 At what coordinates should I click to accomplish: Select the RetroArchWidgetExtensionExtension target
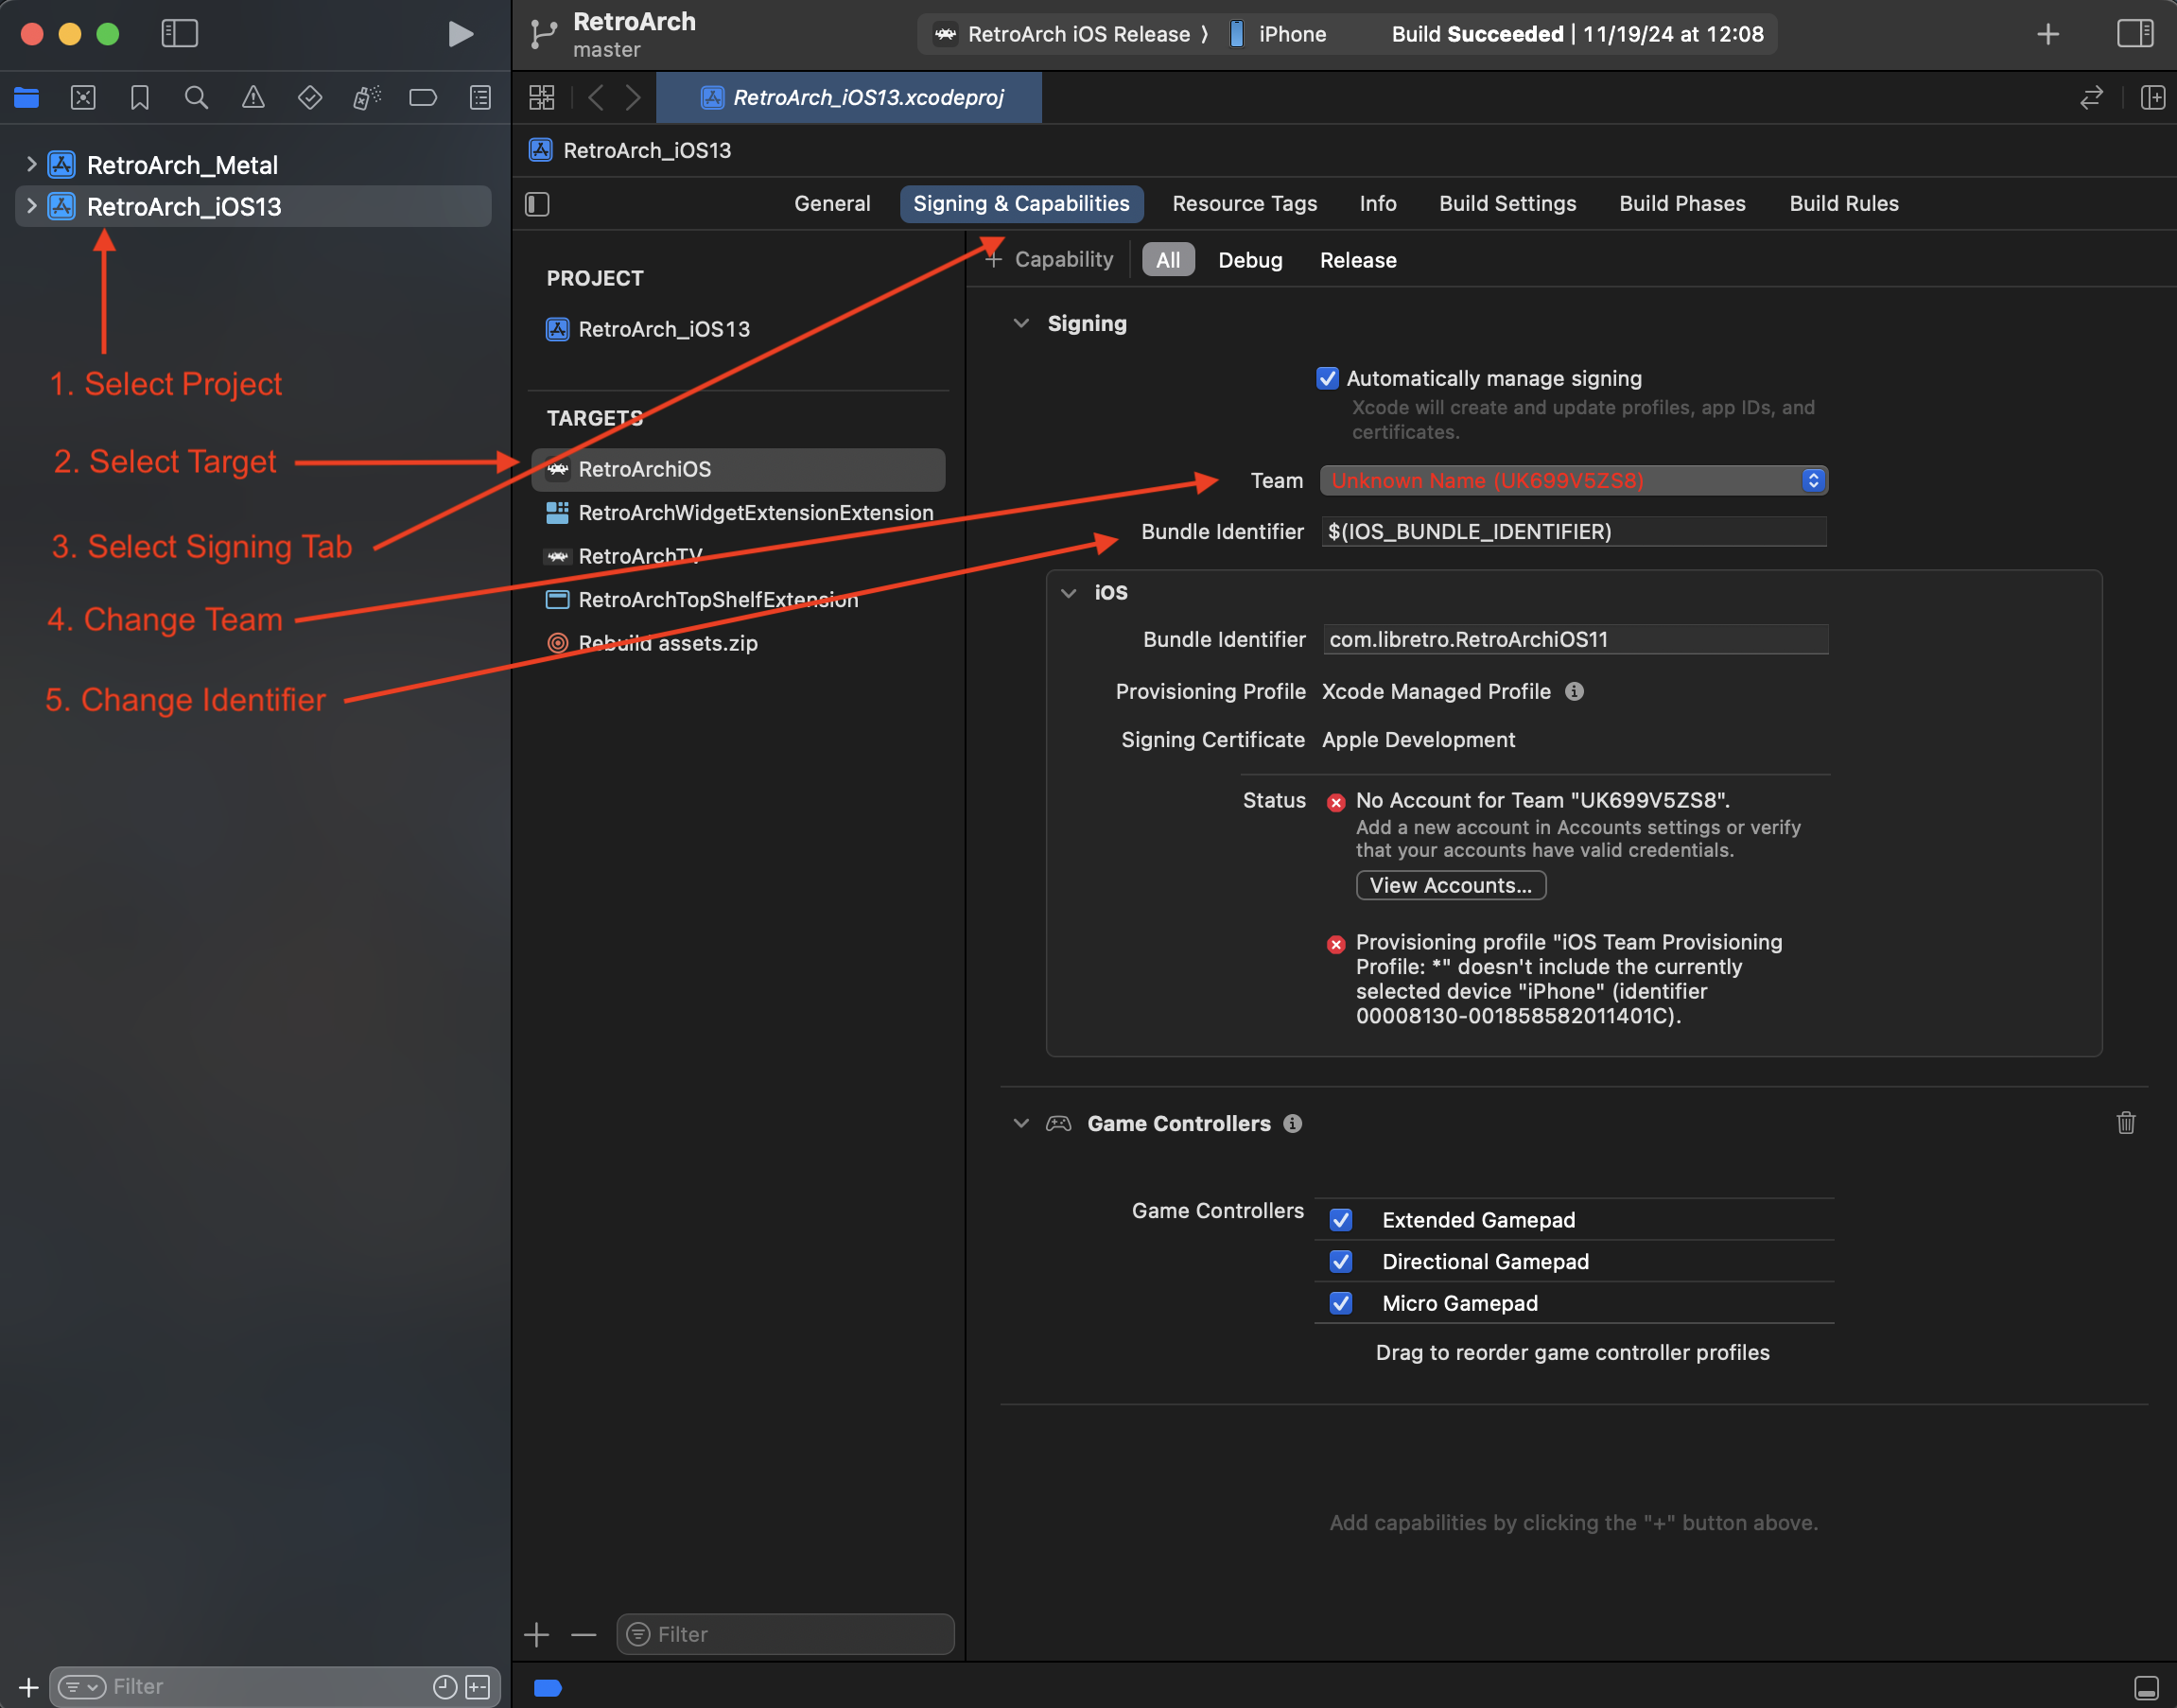[738, 513]
